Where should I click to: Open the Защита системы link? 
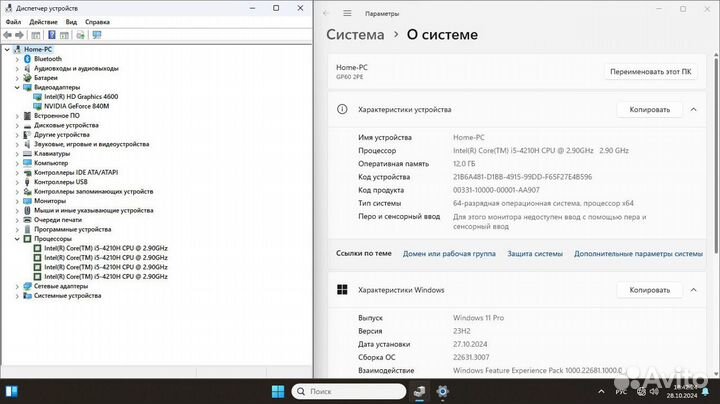click(535, 253)
